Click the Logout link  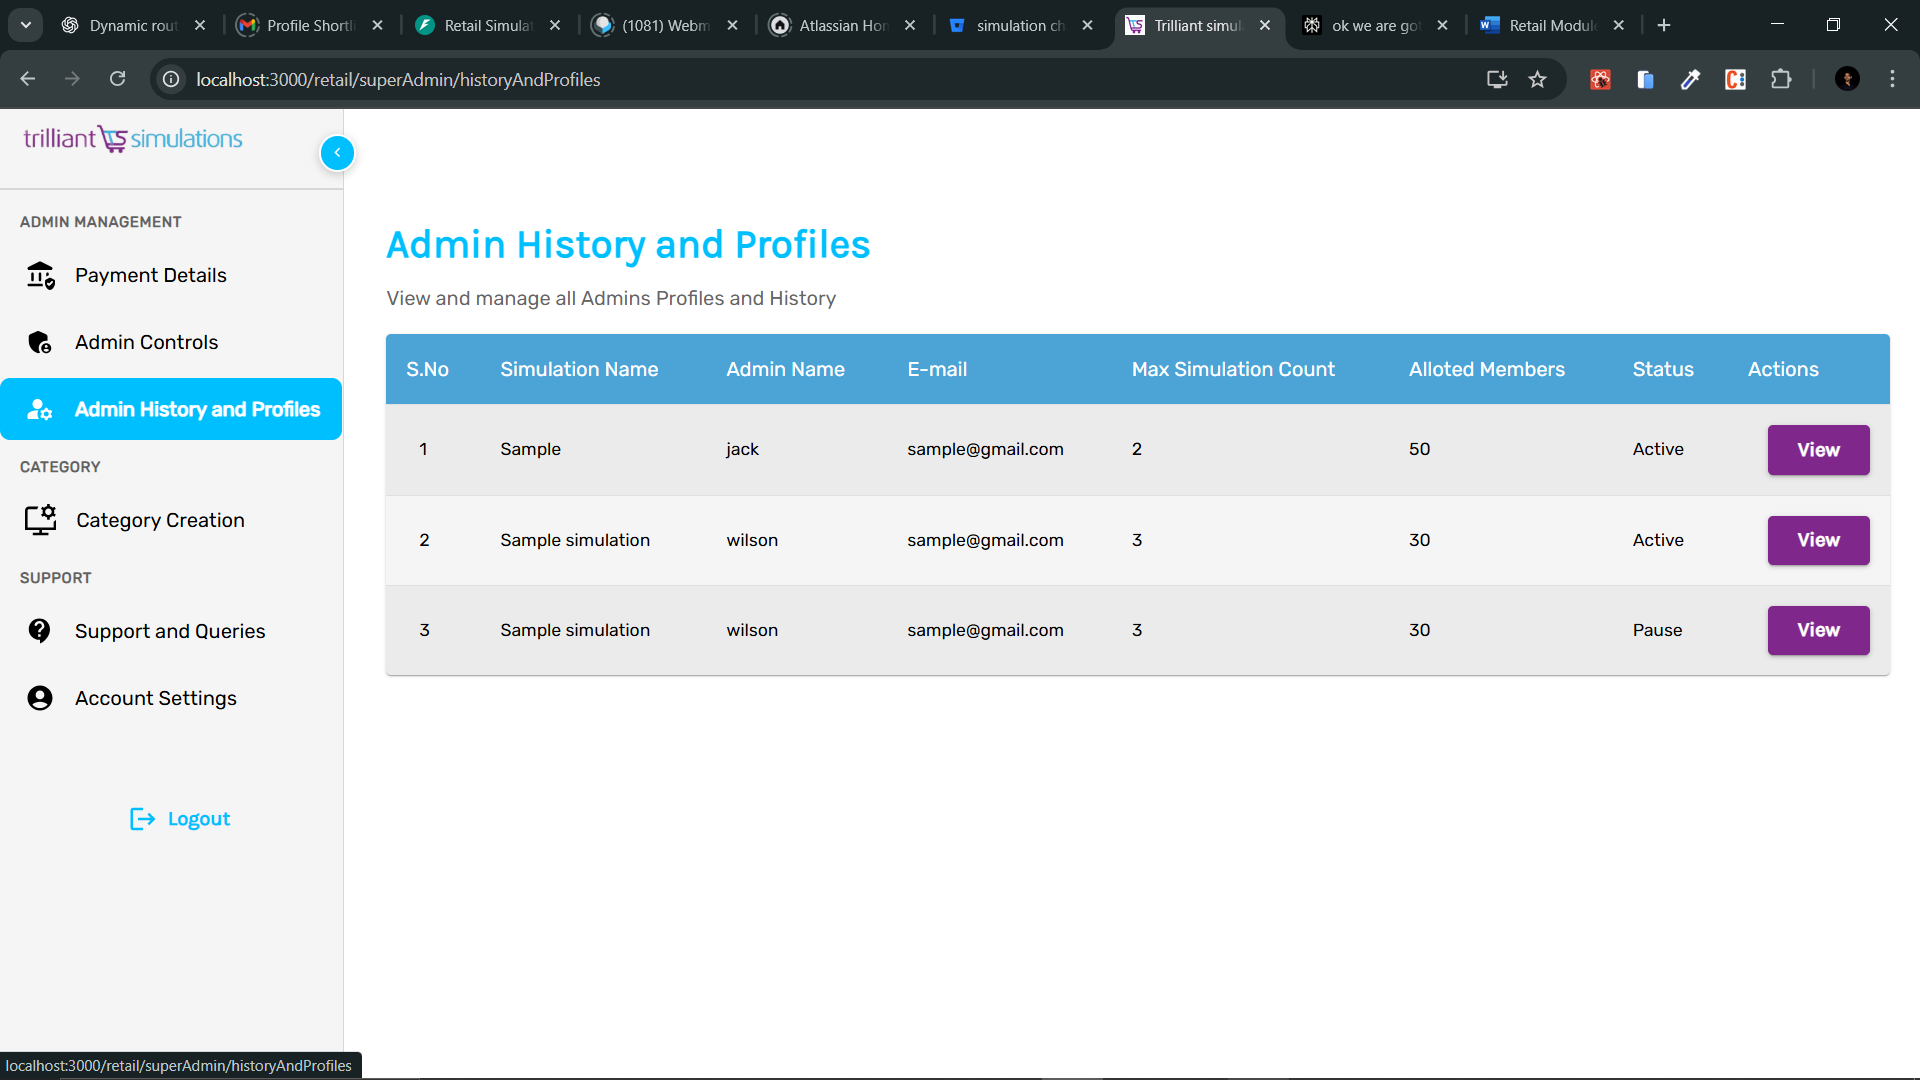(x=198, y=819)
